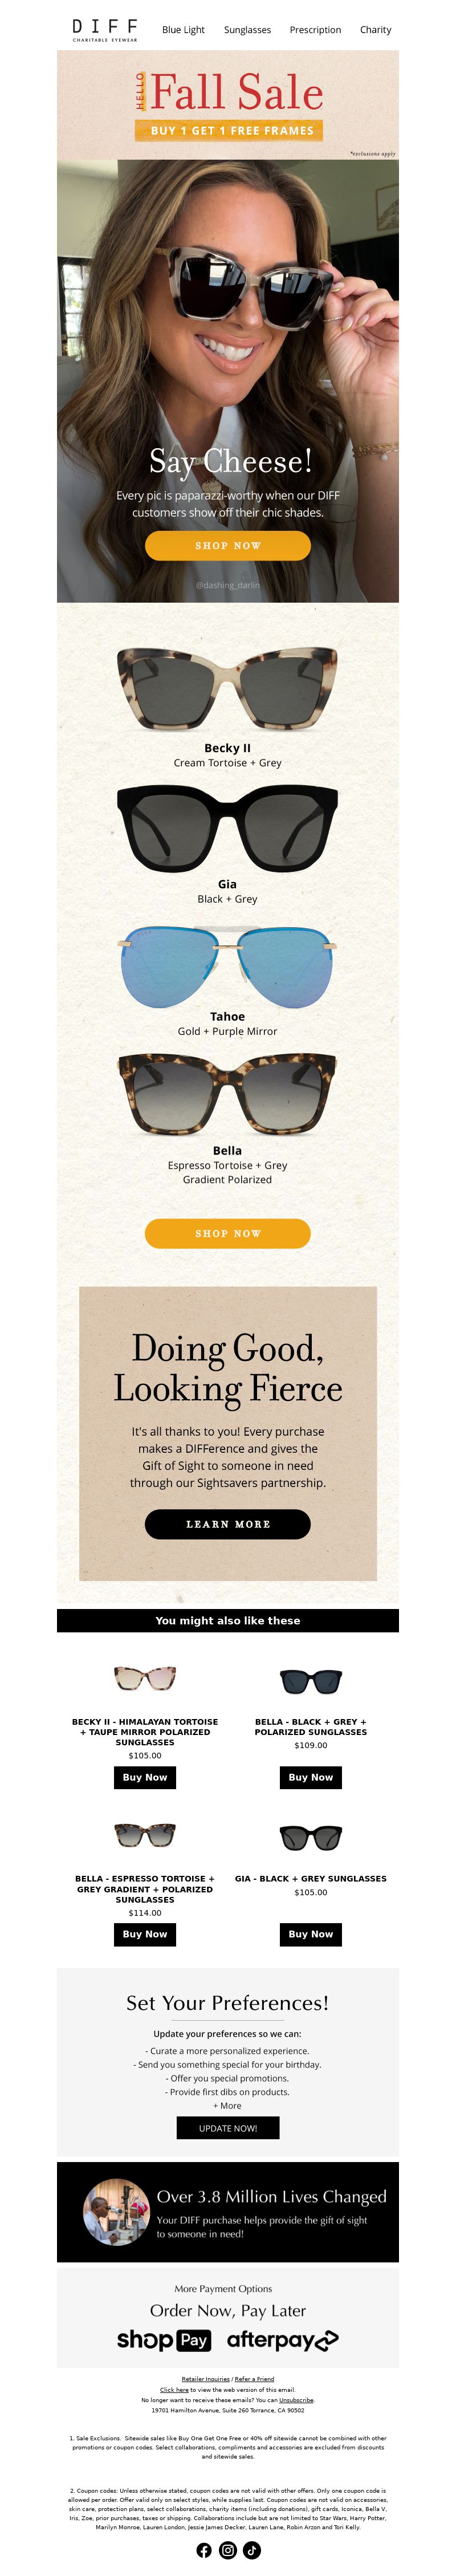
Task: Open the Sunglasses menu item
Action: click(247, 30)
